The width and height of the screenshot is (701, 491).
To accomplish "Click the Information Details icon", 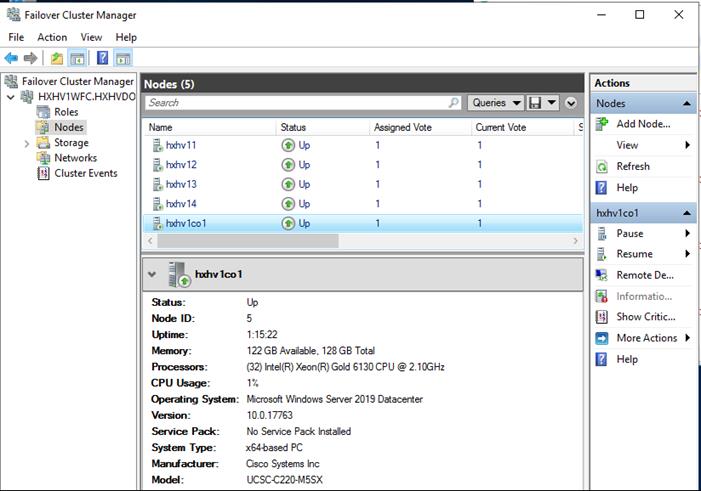I will 602,296.
